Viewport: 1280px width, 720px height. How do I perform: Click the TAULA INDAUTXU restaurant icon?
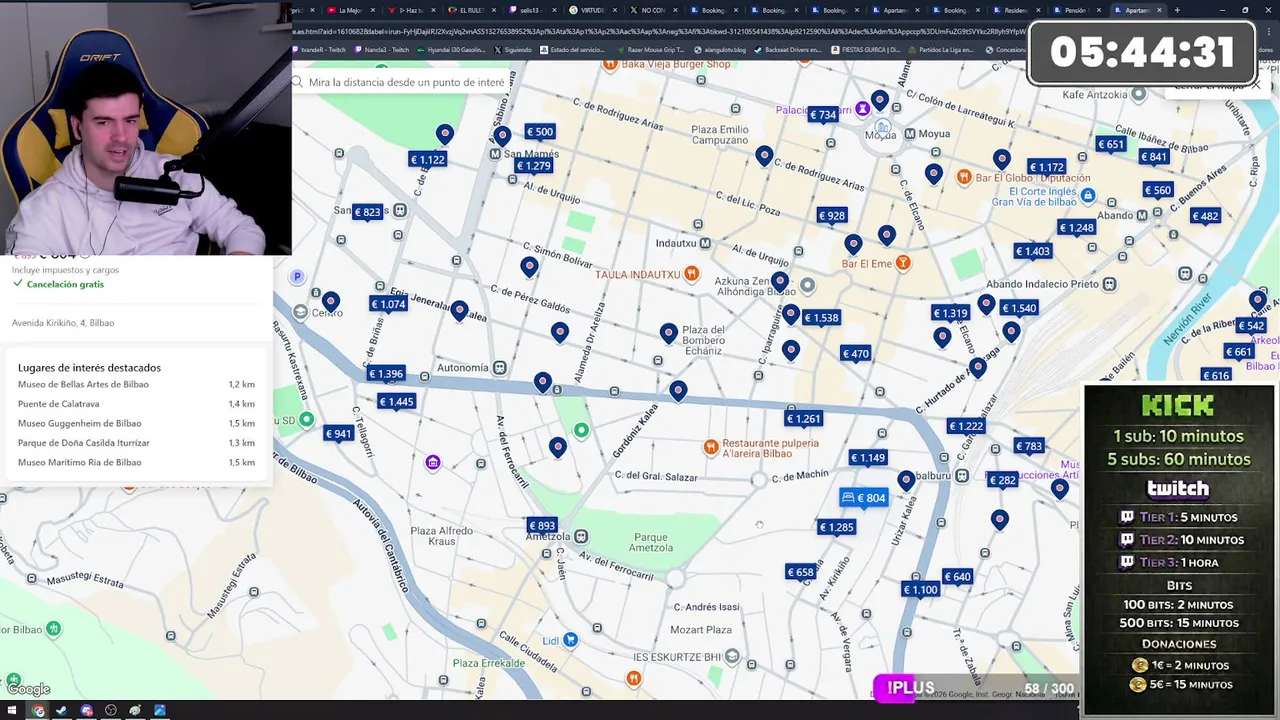pos(691,273)
